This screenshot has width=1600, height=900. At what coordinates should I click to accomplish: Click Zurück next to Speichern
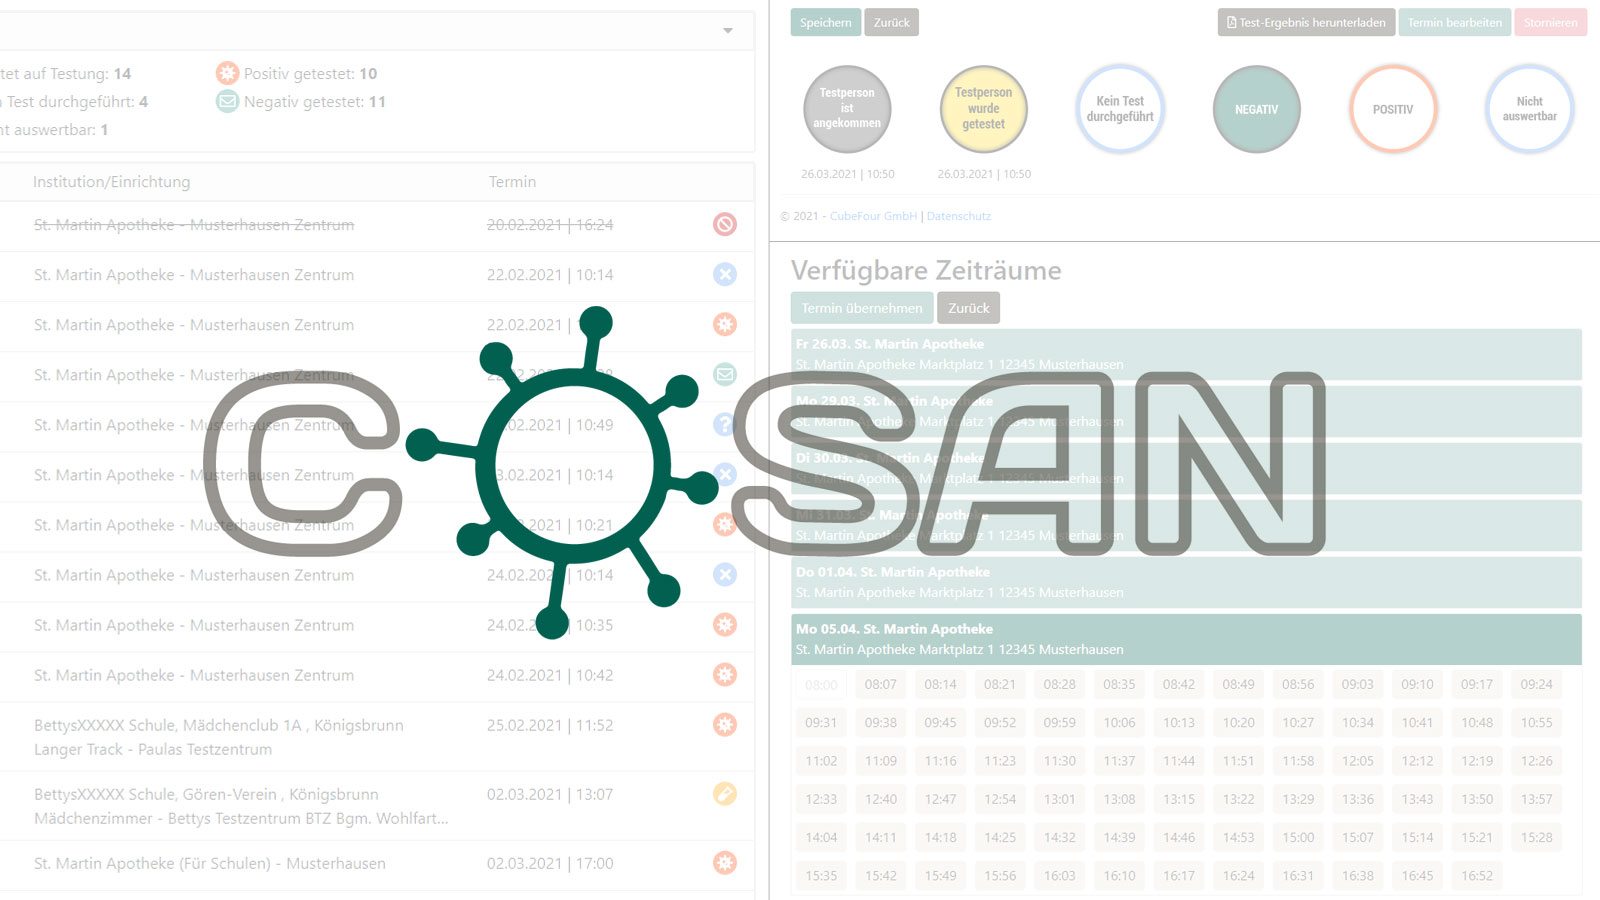tap(892, 22)
